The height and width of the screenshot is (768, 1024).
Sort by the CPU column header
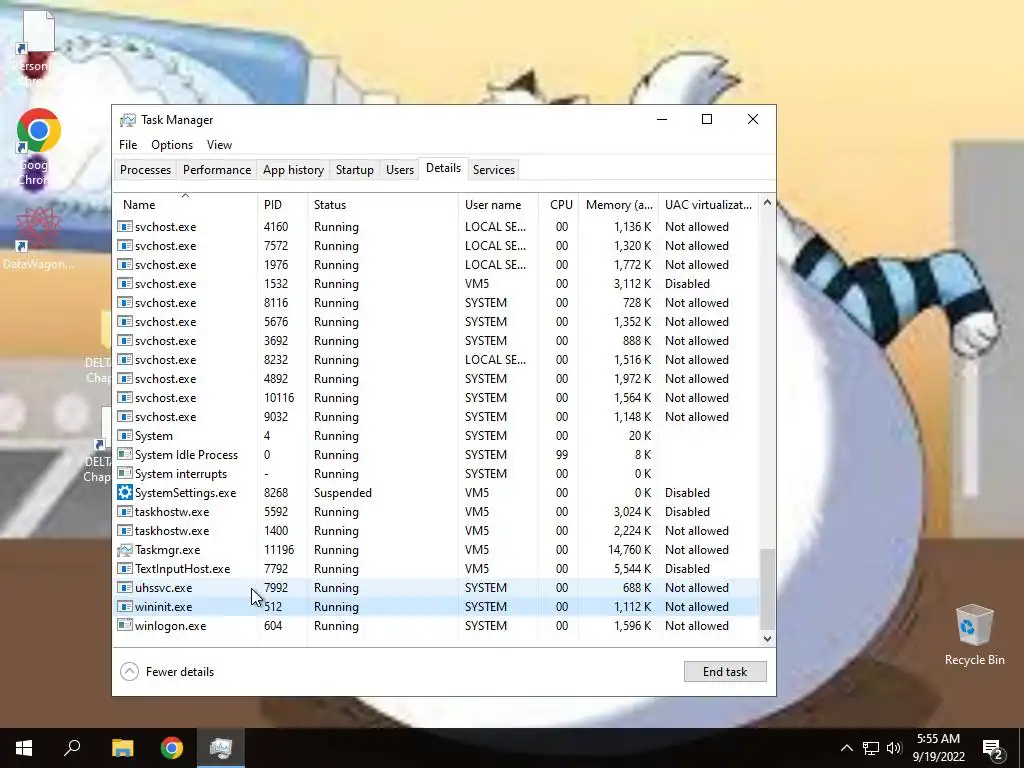pos(560,204)
